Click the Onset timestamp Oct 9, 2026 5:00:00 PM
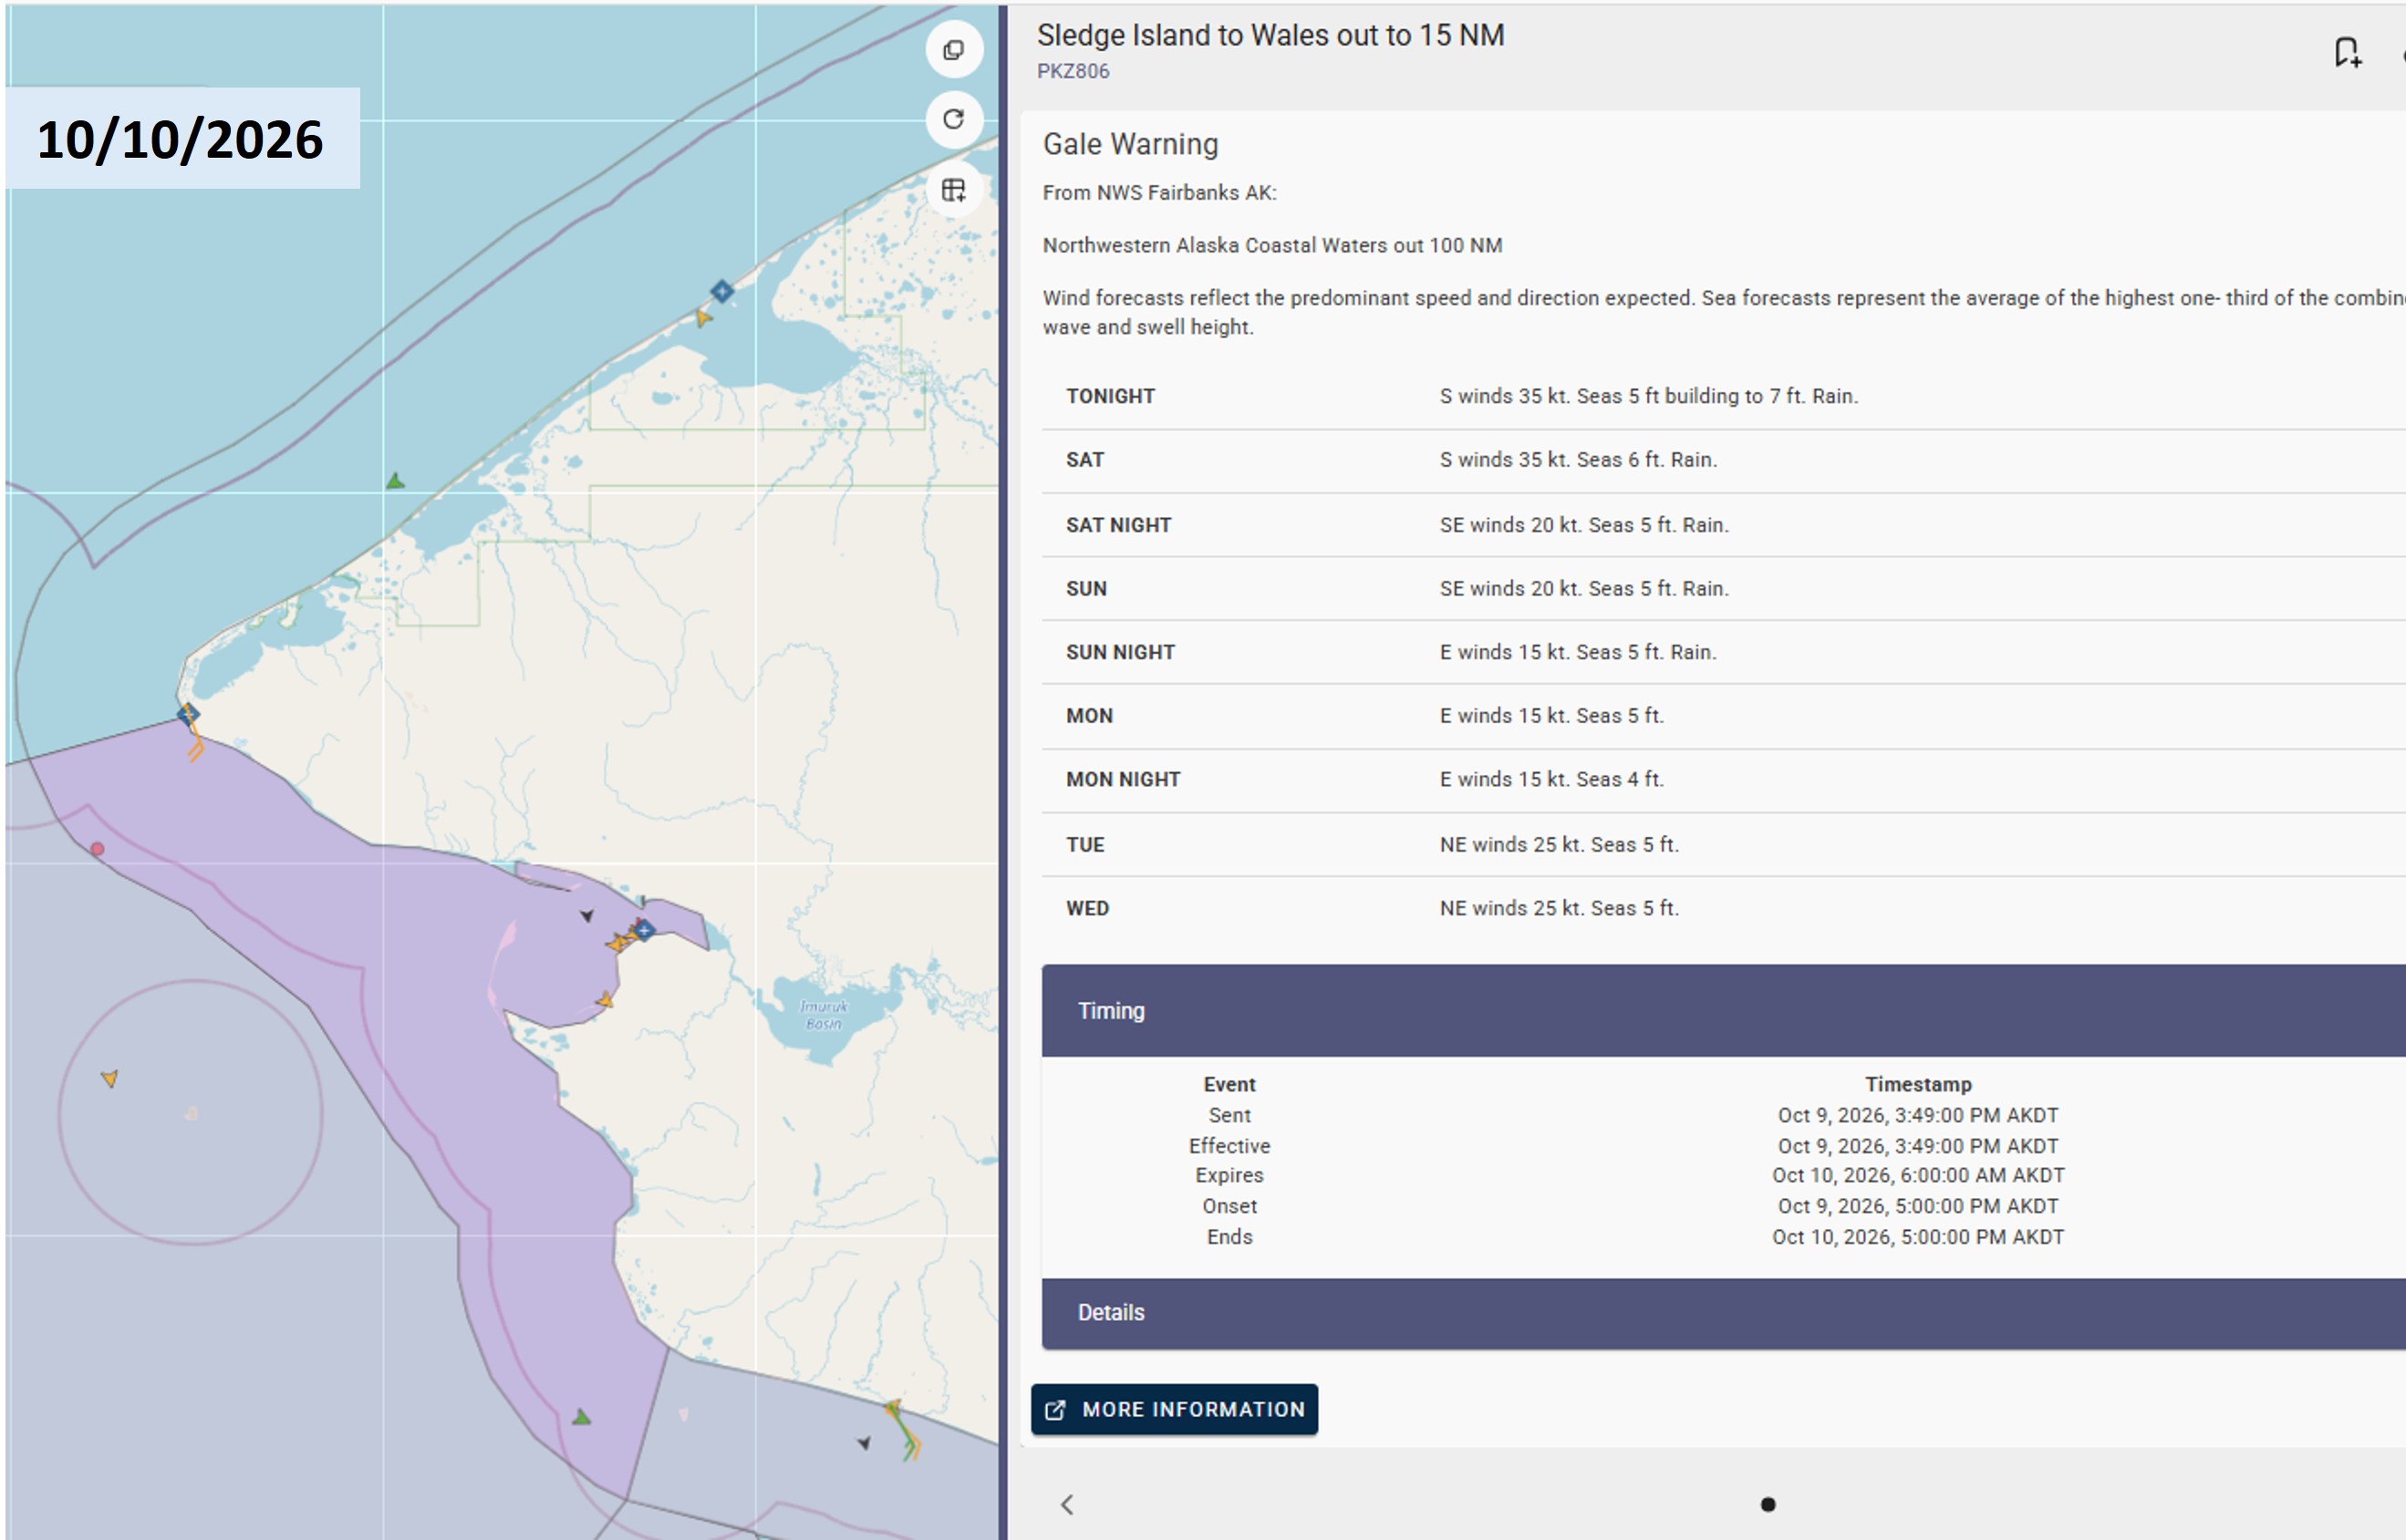2406x1540 pixels. (1918, 1206)
